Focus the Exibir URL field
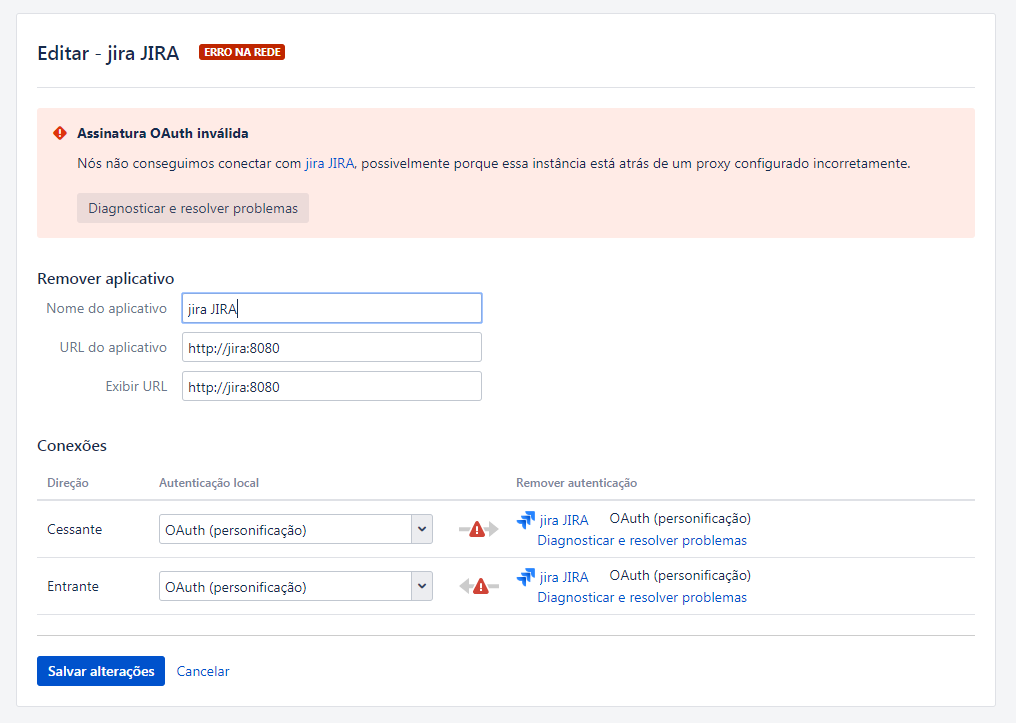This screenshot has width=1016, height=723. click(x=332, y=386)
